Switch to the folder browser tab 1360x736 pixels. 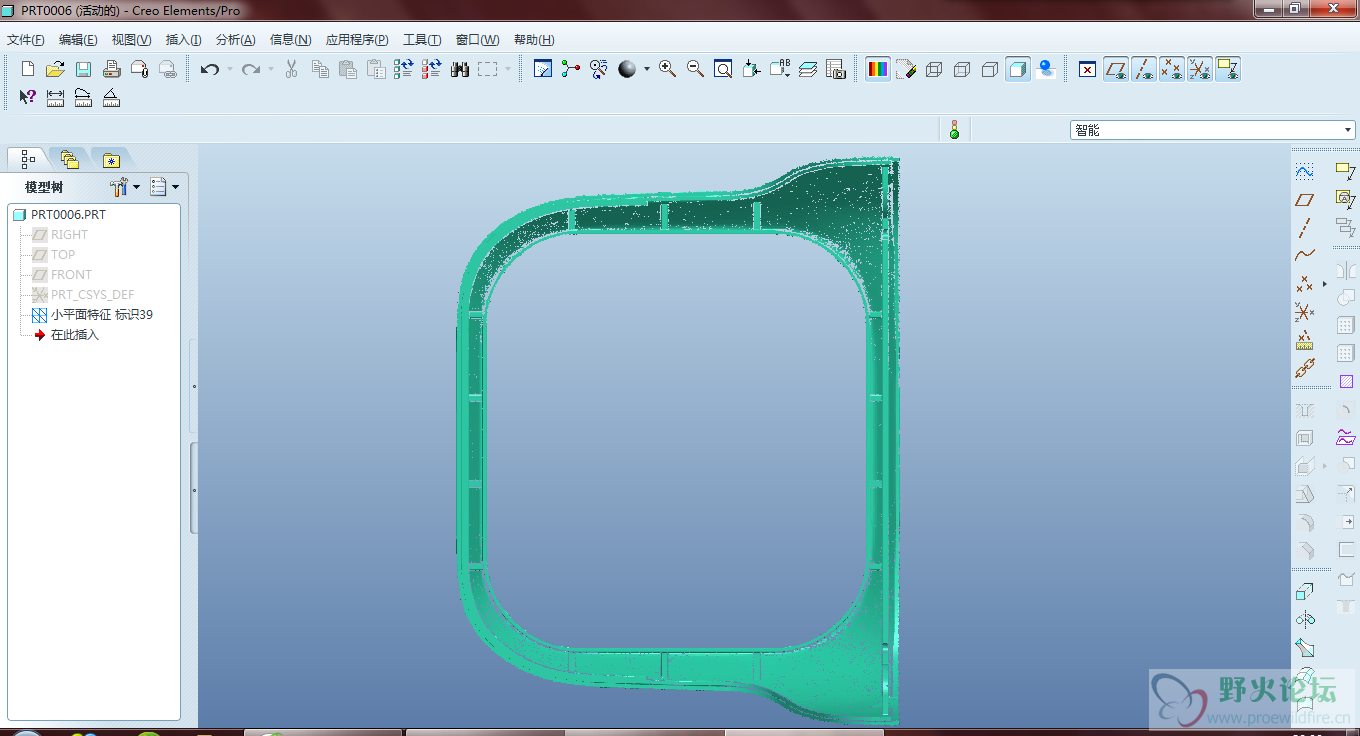coord(69,159)
